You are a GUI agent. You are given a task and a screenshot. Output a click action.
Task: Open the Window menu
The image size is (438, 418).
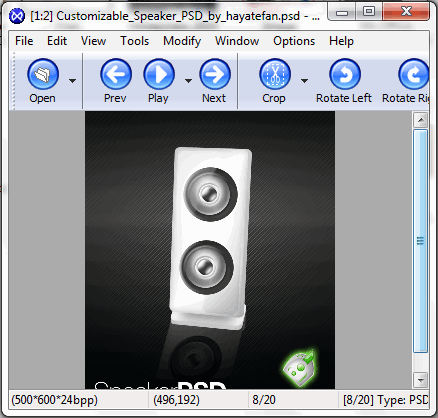(x=237, y=41)
